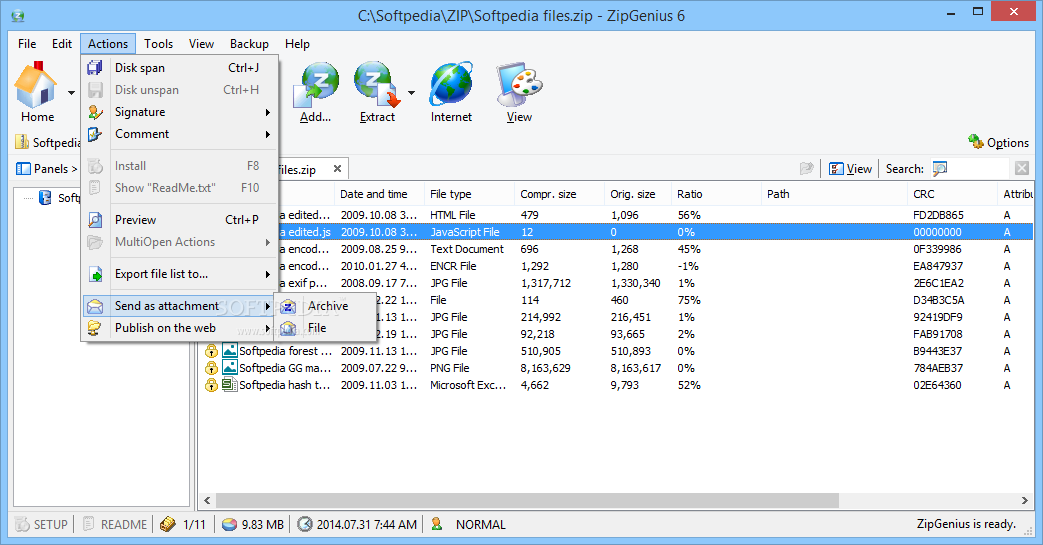Click the horizontal scrollbar thumb
Viewport: 1043px width, 545px height.
click(527, 500)
